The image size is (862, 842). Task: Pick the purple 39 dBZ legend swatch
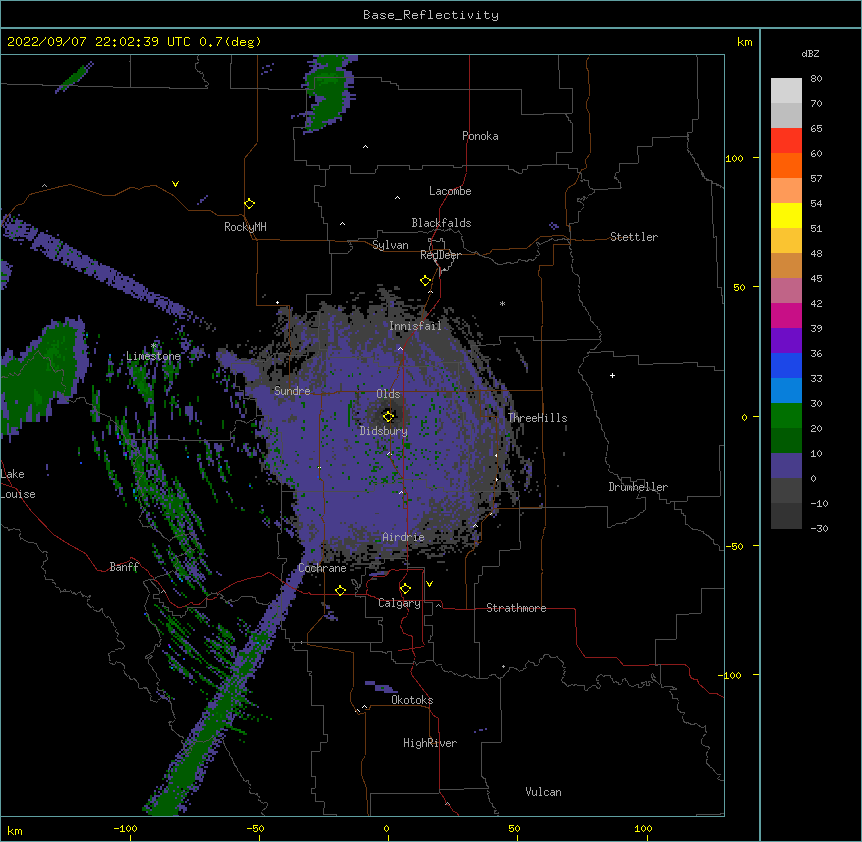[786, 341]
